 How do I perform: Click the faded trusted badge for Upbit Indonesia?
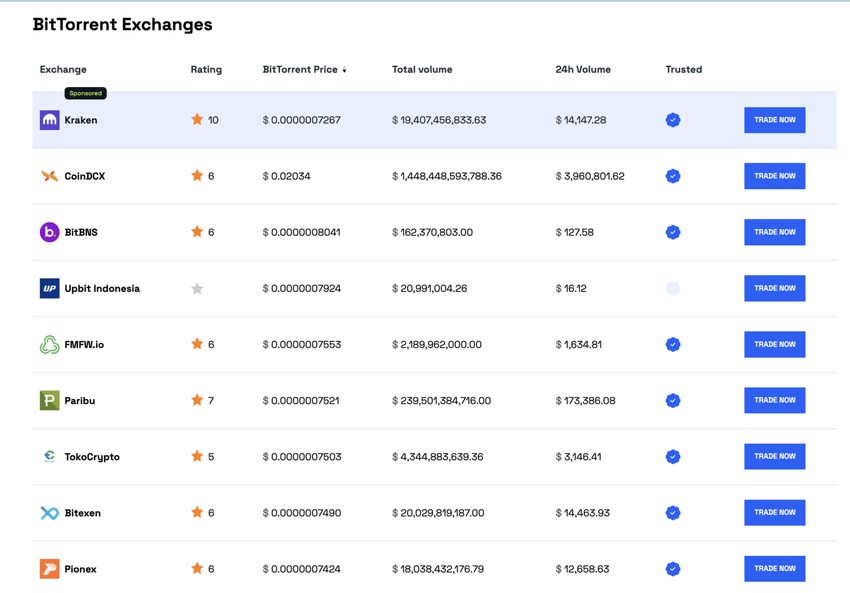tap(673, 288)
